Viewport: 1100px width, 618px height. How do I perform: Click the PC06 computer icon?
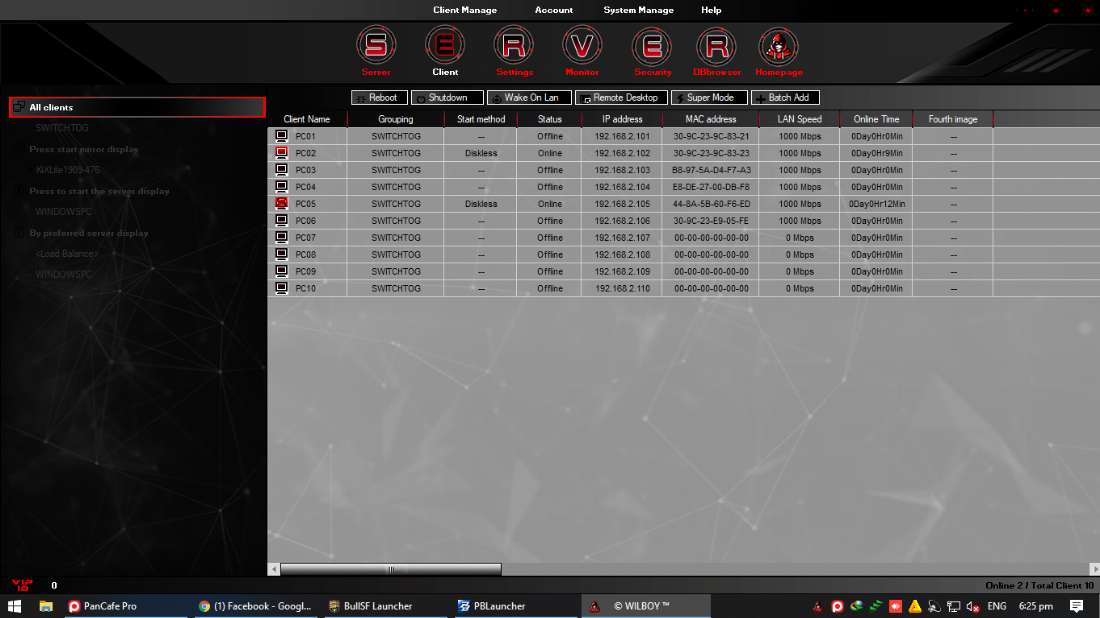click(281, 220)
